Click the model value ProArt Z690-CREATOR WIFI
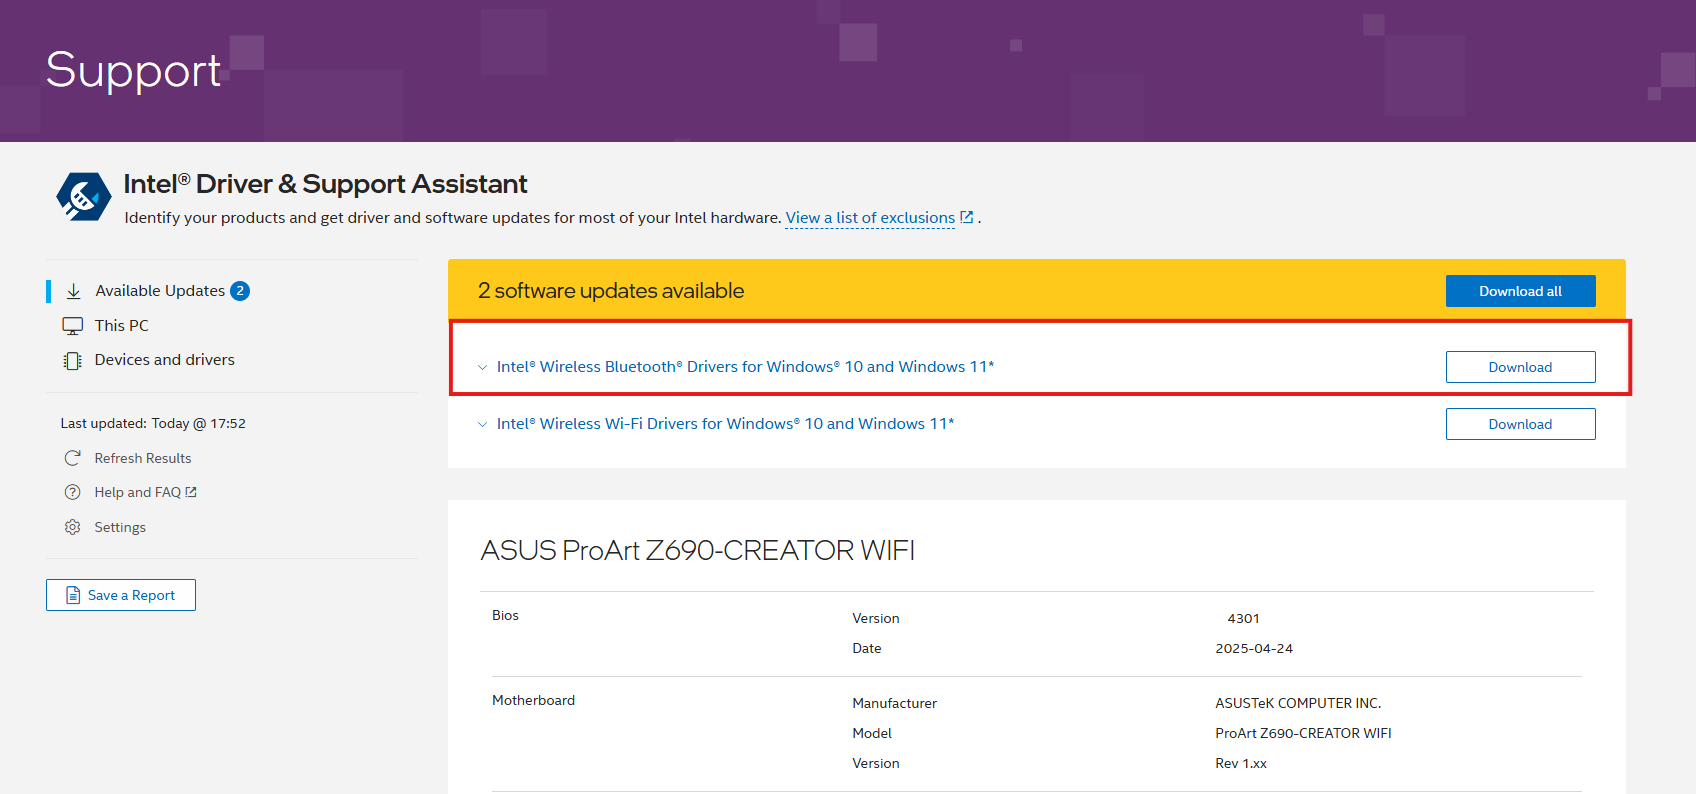The height and width of the screenshot is (794, 1696). coord(1303,734)
